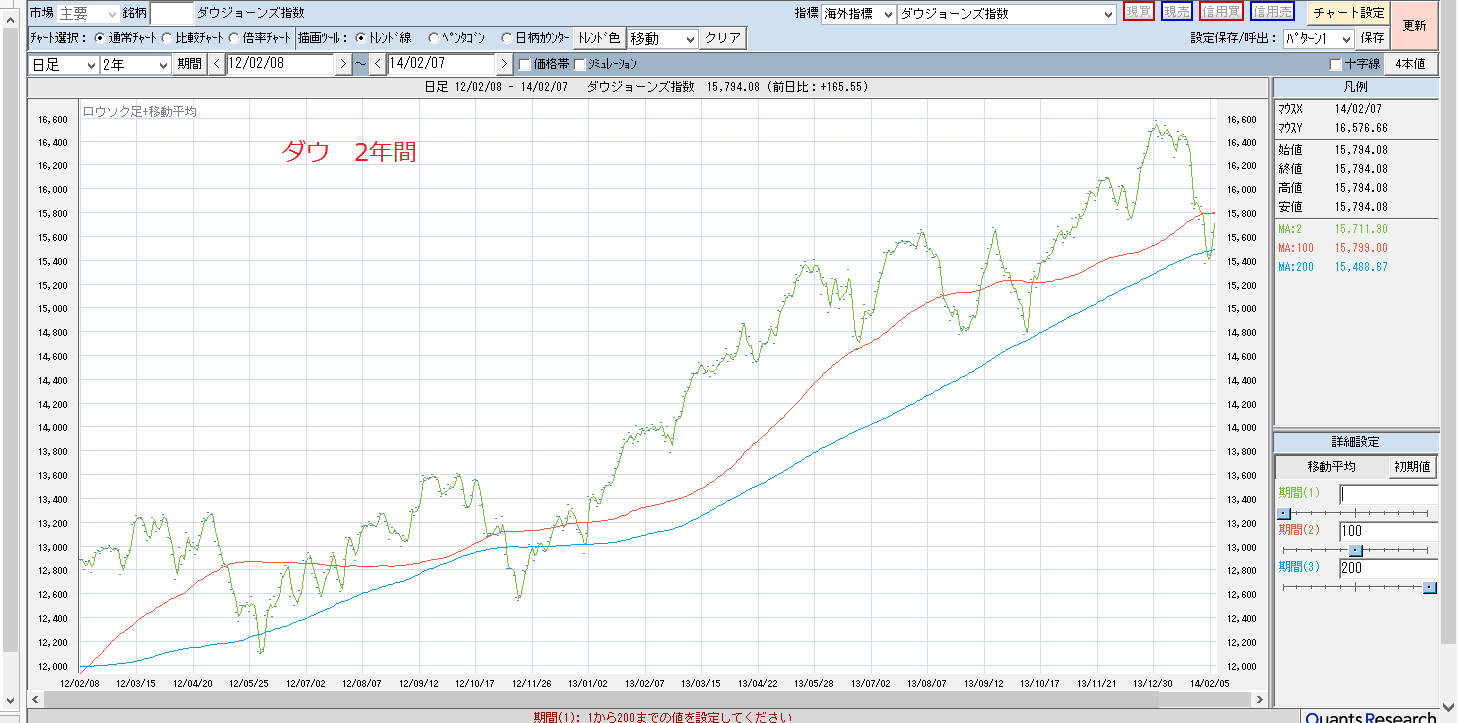The image size is (1467, 723).
Task: Click the 凡例 legend panel header
Action: [1356, 87]
